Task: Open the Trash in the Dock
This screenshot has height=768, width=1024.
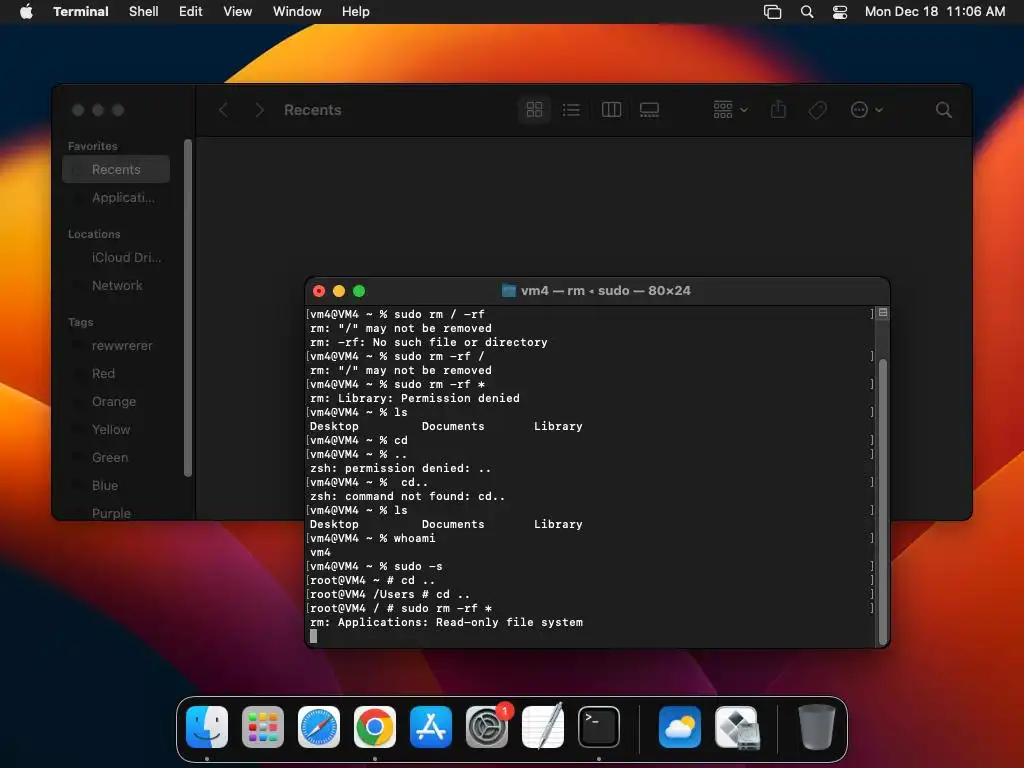Action: point(816,727)
